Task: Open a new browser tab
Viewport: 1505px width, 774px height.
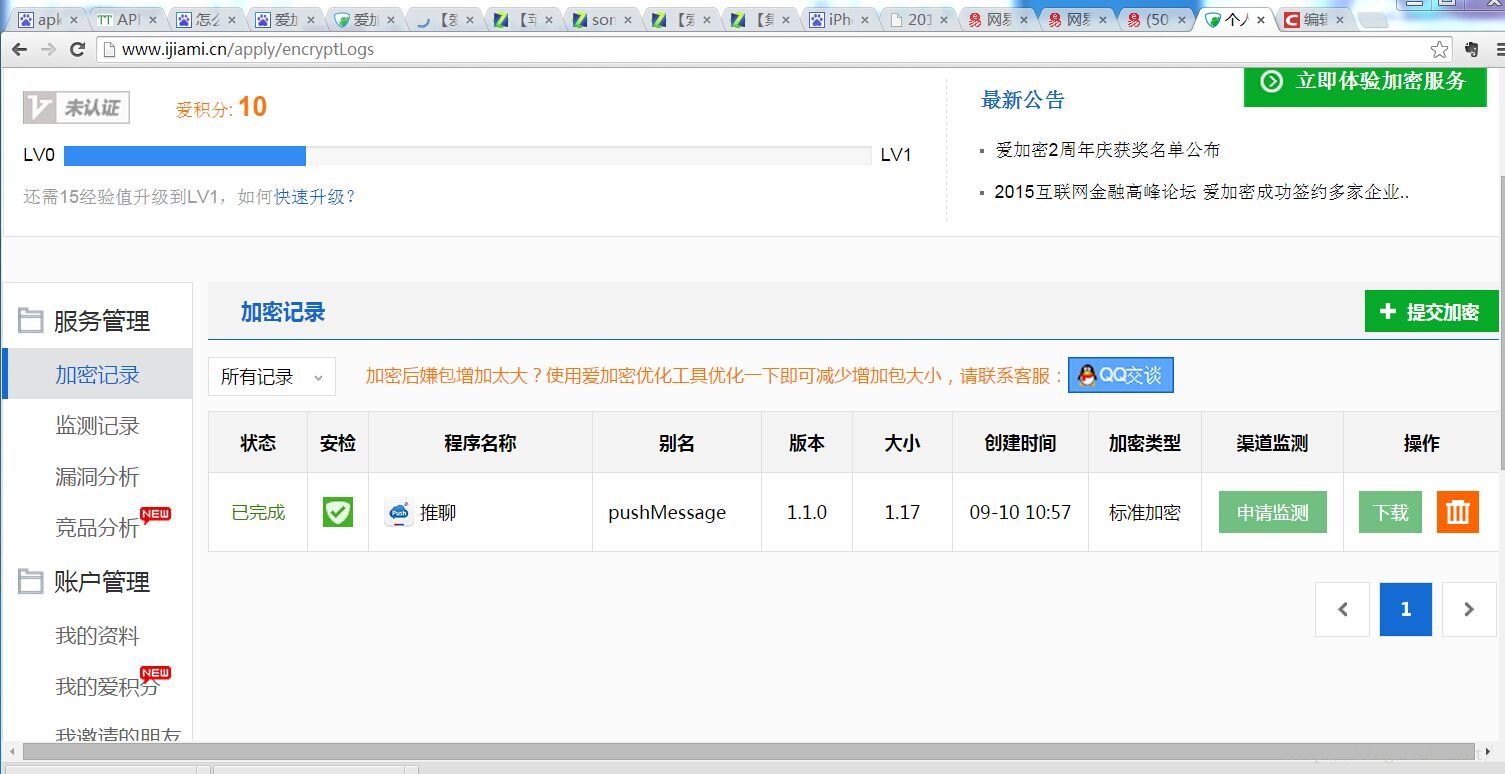Action: [1372, 21]
